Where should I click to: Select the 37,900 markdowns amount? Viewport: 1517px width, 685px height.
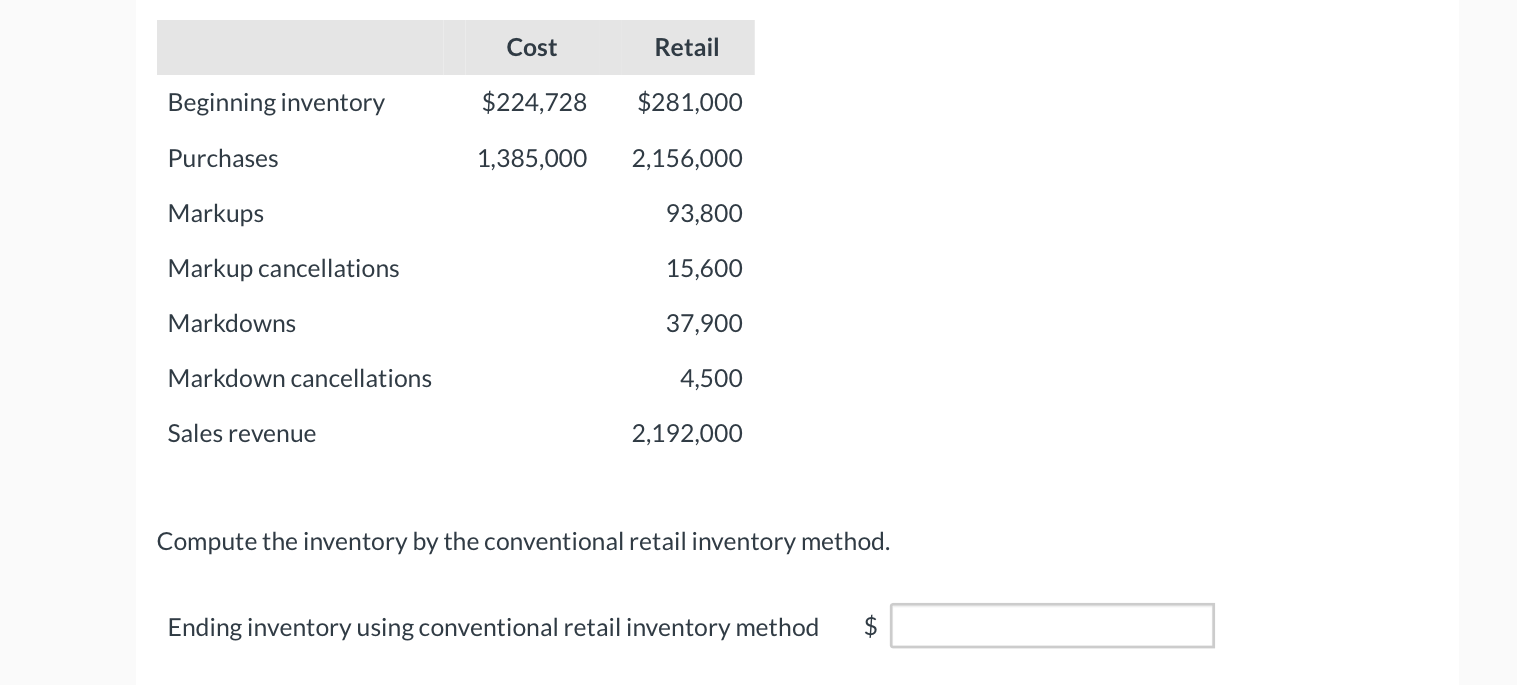tap(703, 323)
